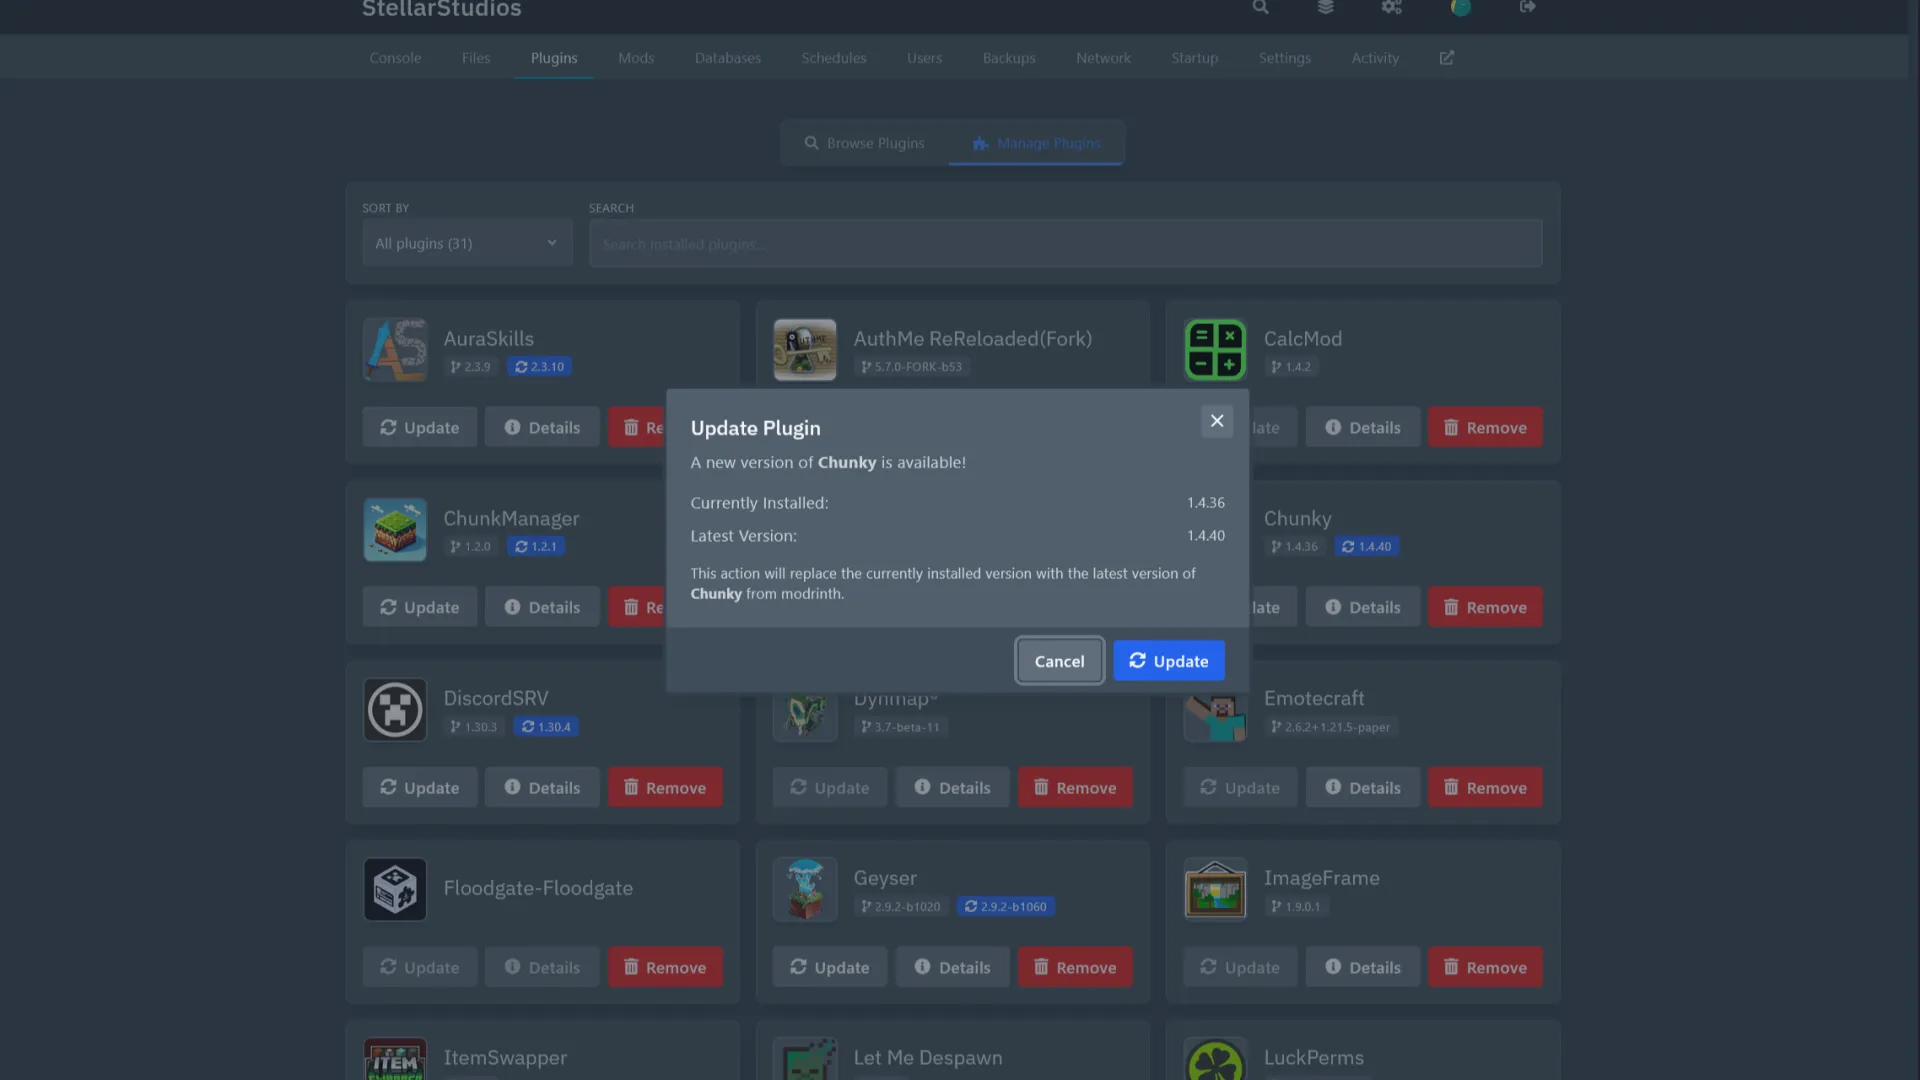1920x1080 pixels.
Task: Click the server stack icon in header
Action: [x=1325, y=8]
